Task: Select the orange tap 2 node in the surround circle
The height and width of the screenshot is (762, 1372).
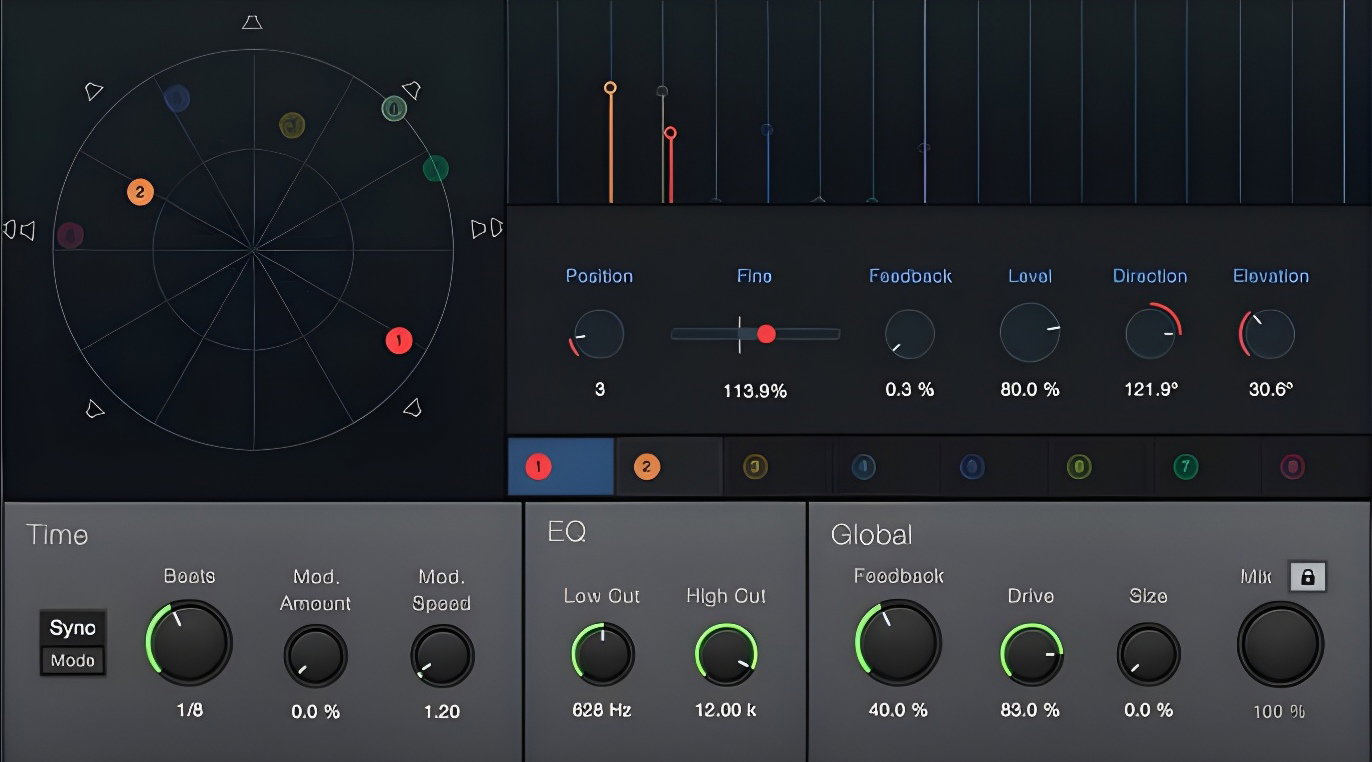Action: [140, 192]
